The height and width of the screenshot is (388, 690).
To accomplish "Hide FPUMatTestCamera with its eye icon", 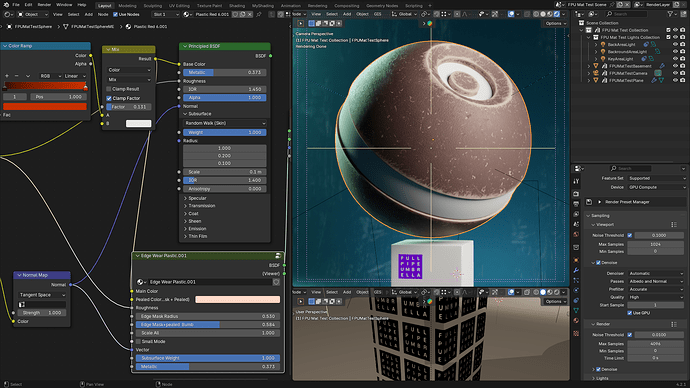I will (x=675, y=73).
